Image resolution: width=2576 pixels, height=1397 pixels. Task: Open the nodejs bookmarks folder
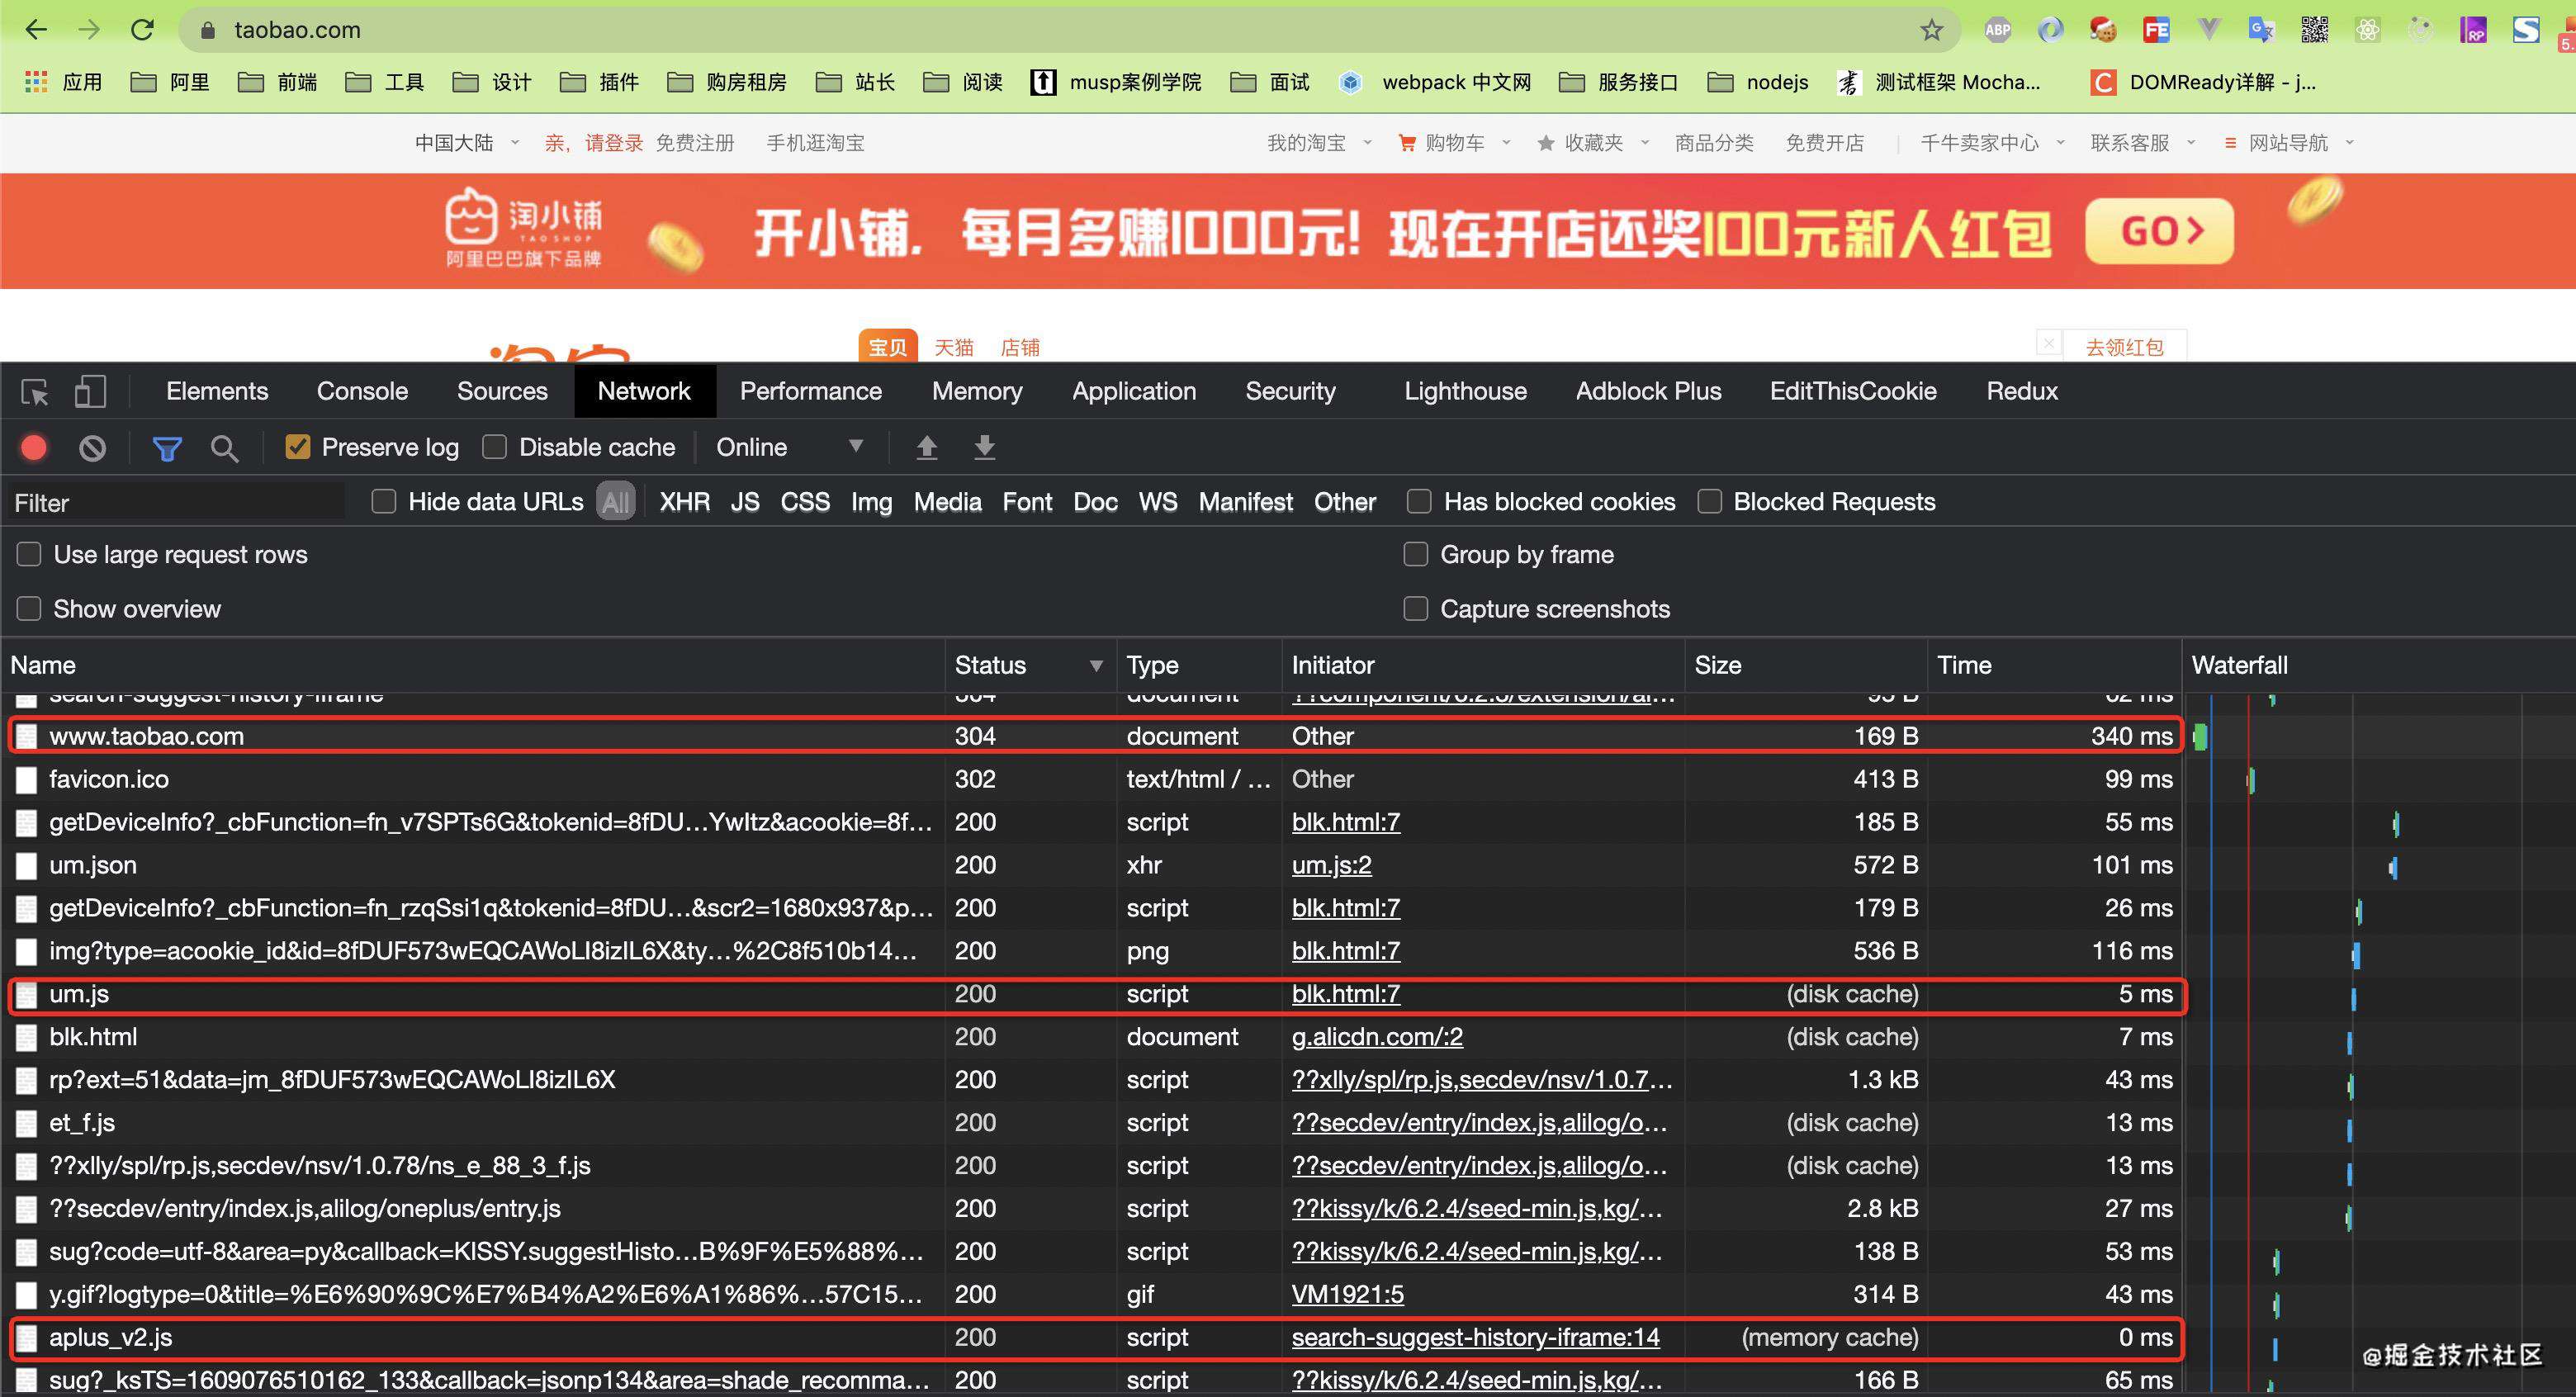[1758, 82]
